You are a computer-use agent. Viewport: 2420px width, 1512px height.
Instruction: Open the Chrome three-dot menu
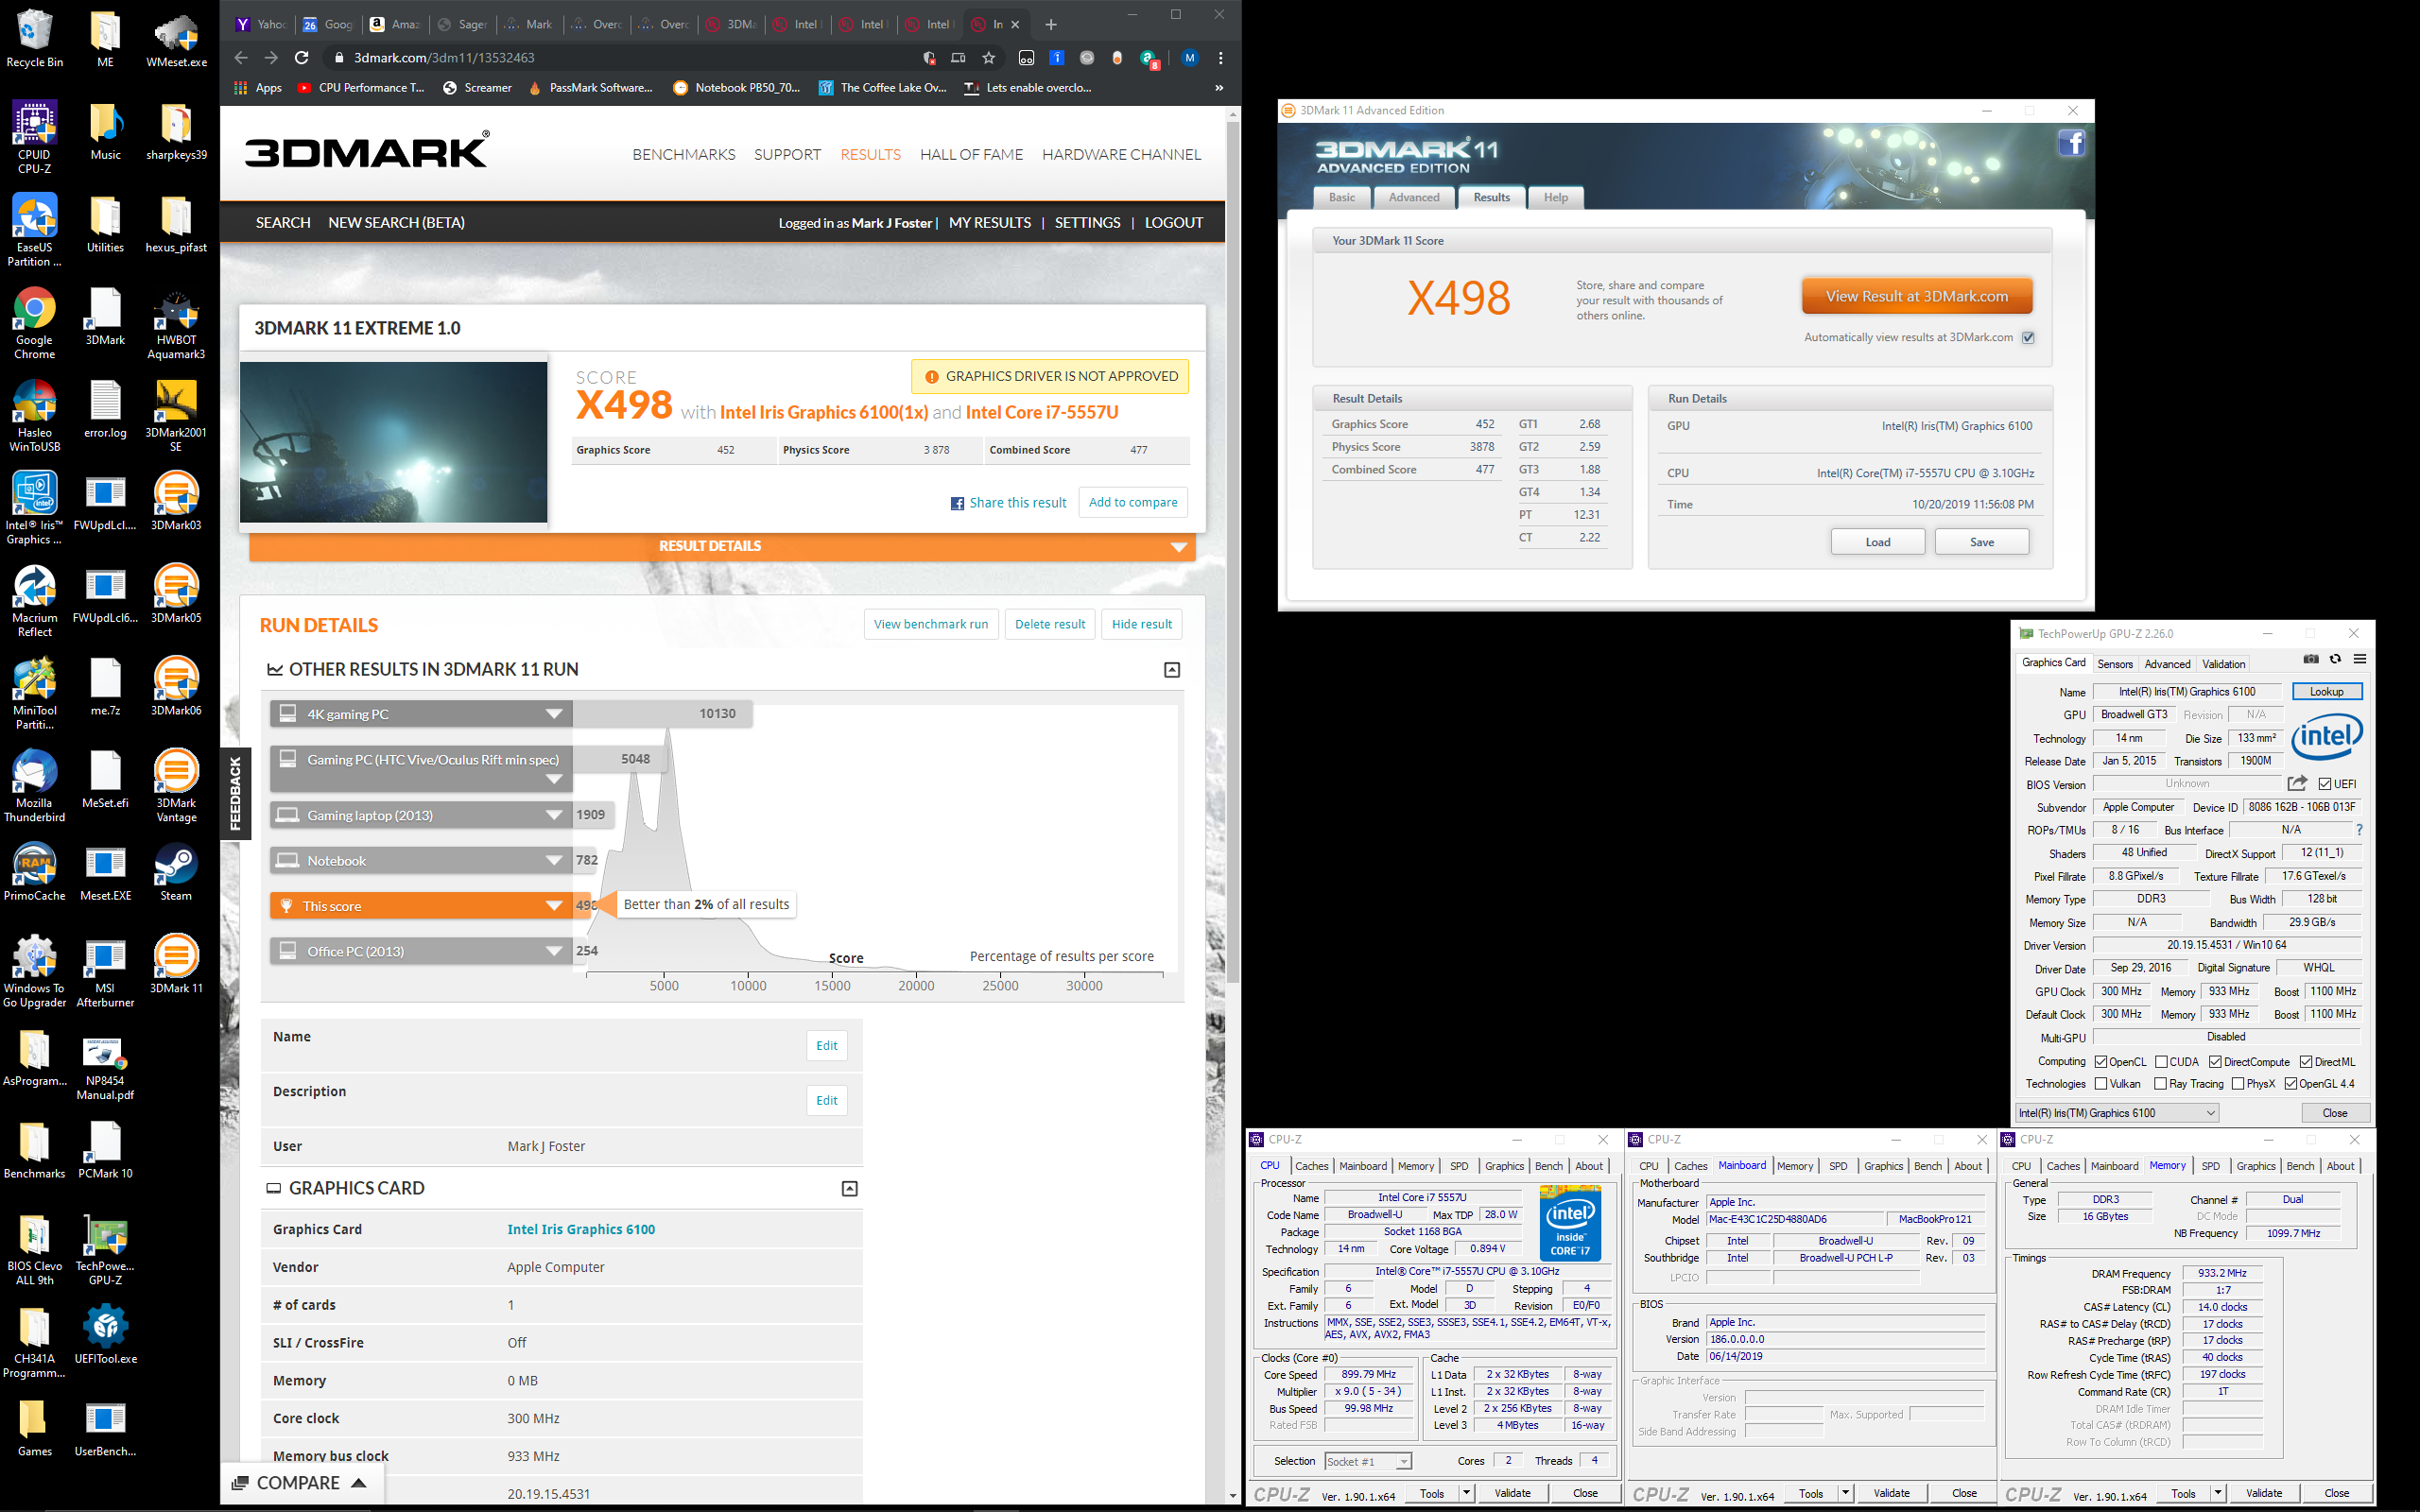tap(1220, 58)
